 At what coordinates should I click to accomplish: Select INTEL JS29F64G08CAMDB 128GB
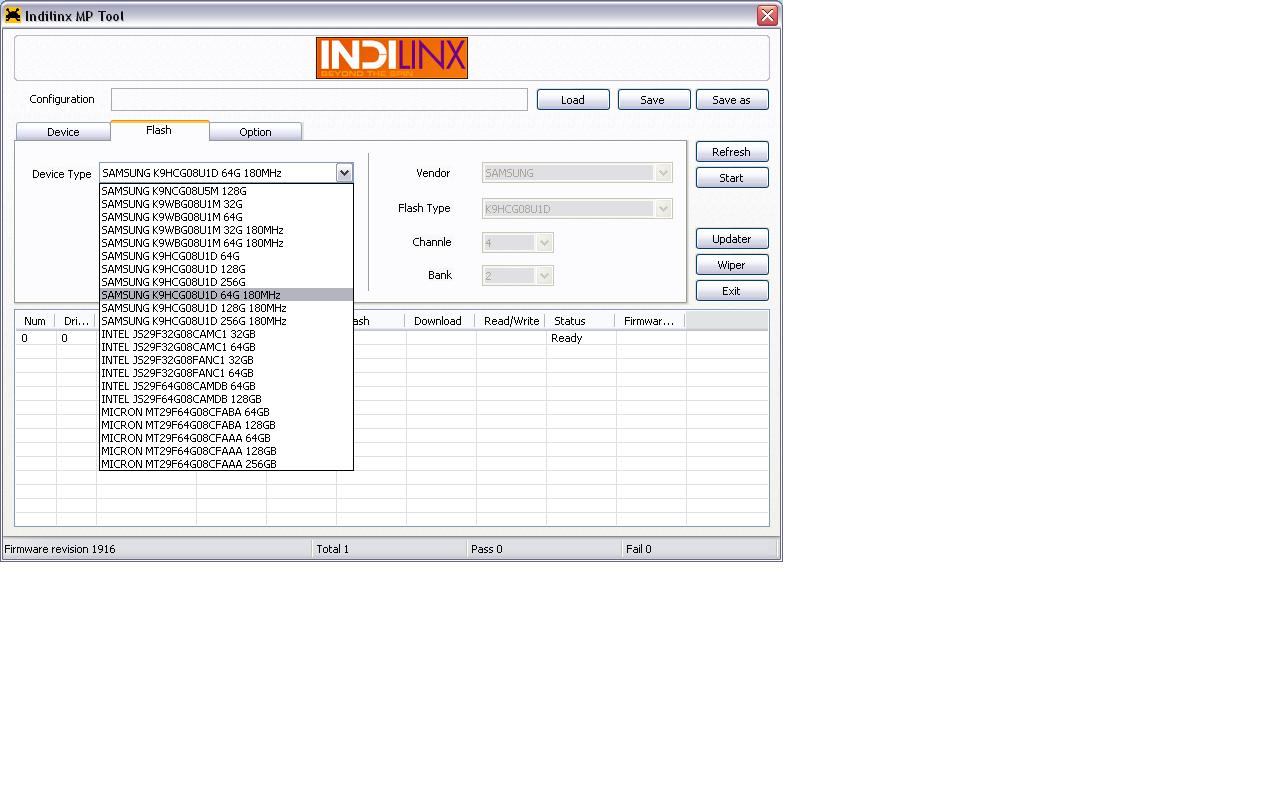pos(226,399)
